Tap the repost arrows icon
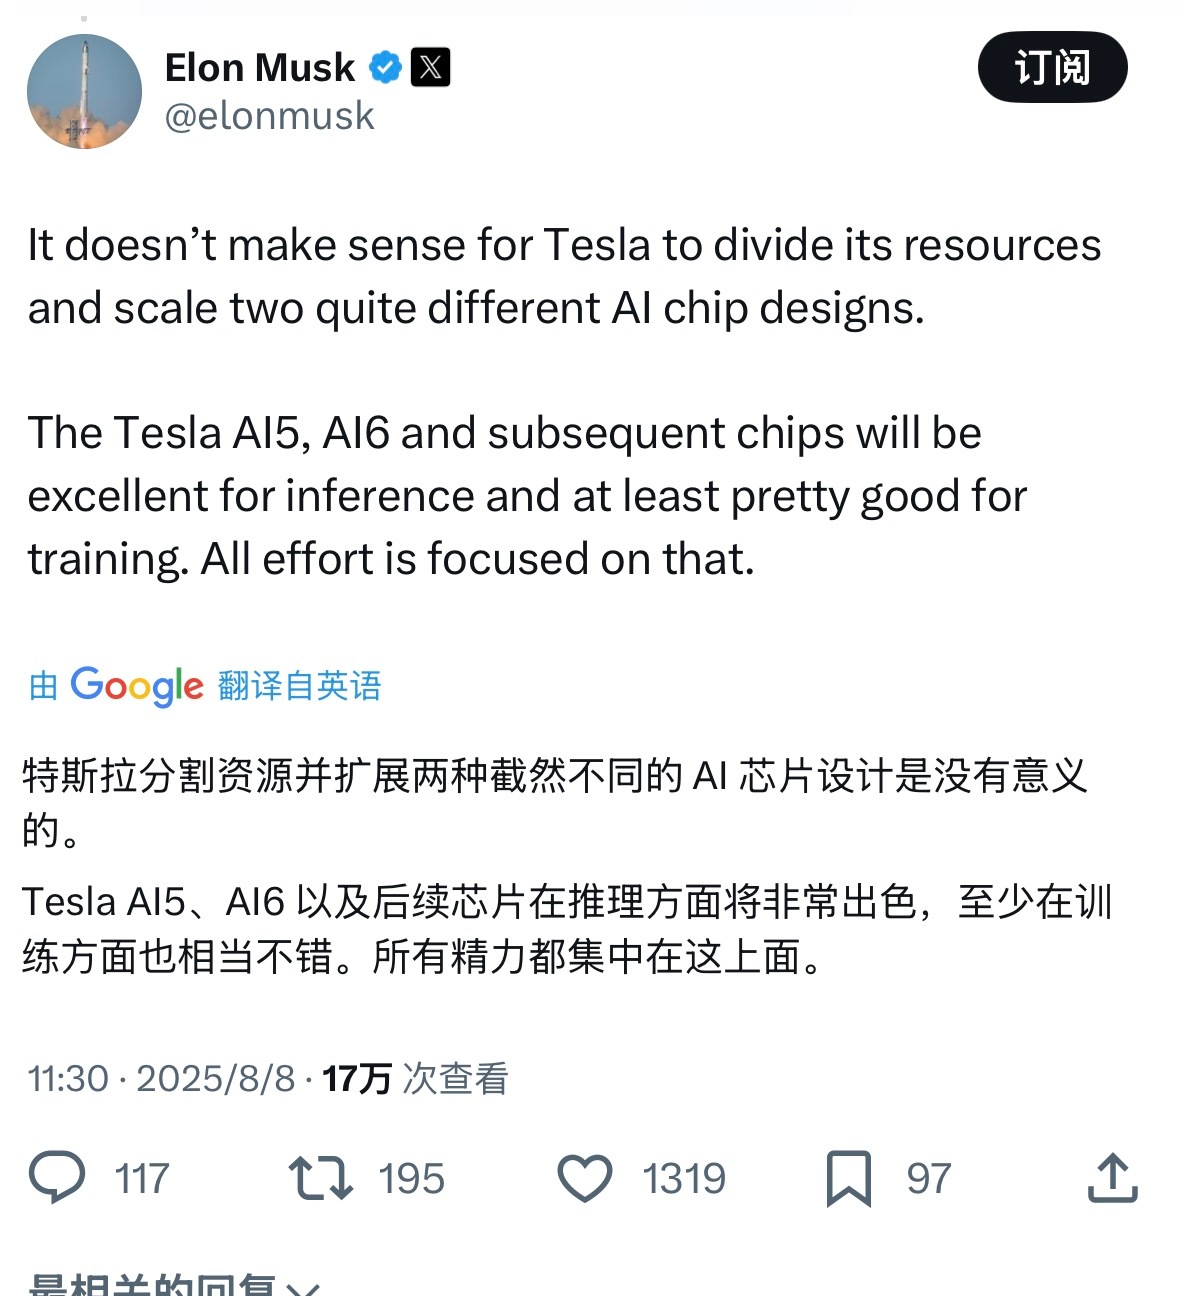This screenshot has width=1179, height=1296. click(320, 1178)
